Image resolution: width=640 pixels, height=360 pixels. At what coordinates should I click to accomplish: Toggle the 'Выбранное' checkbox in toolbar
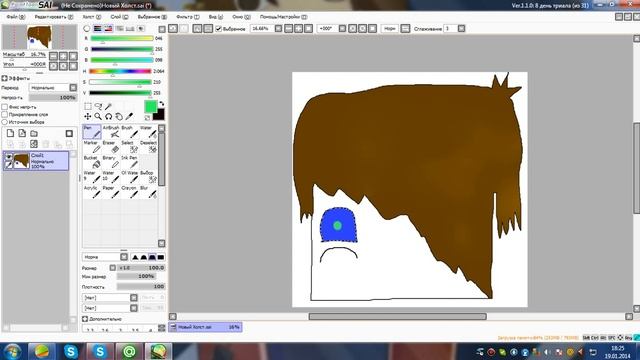coord(218,29)
